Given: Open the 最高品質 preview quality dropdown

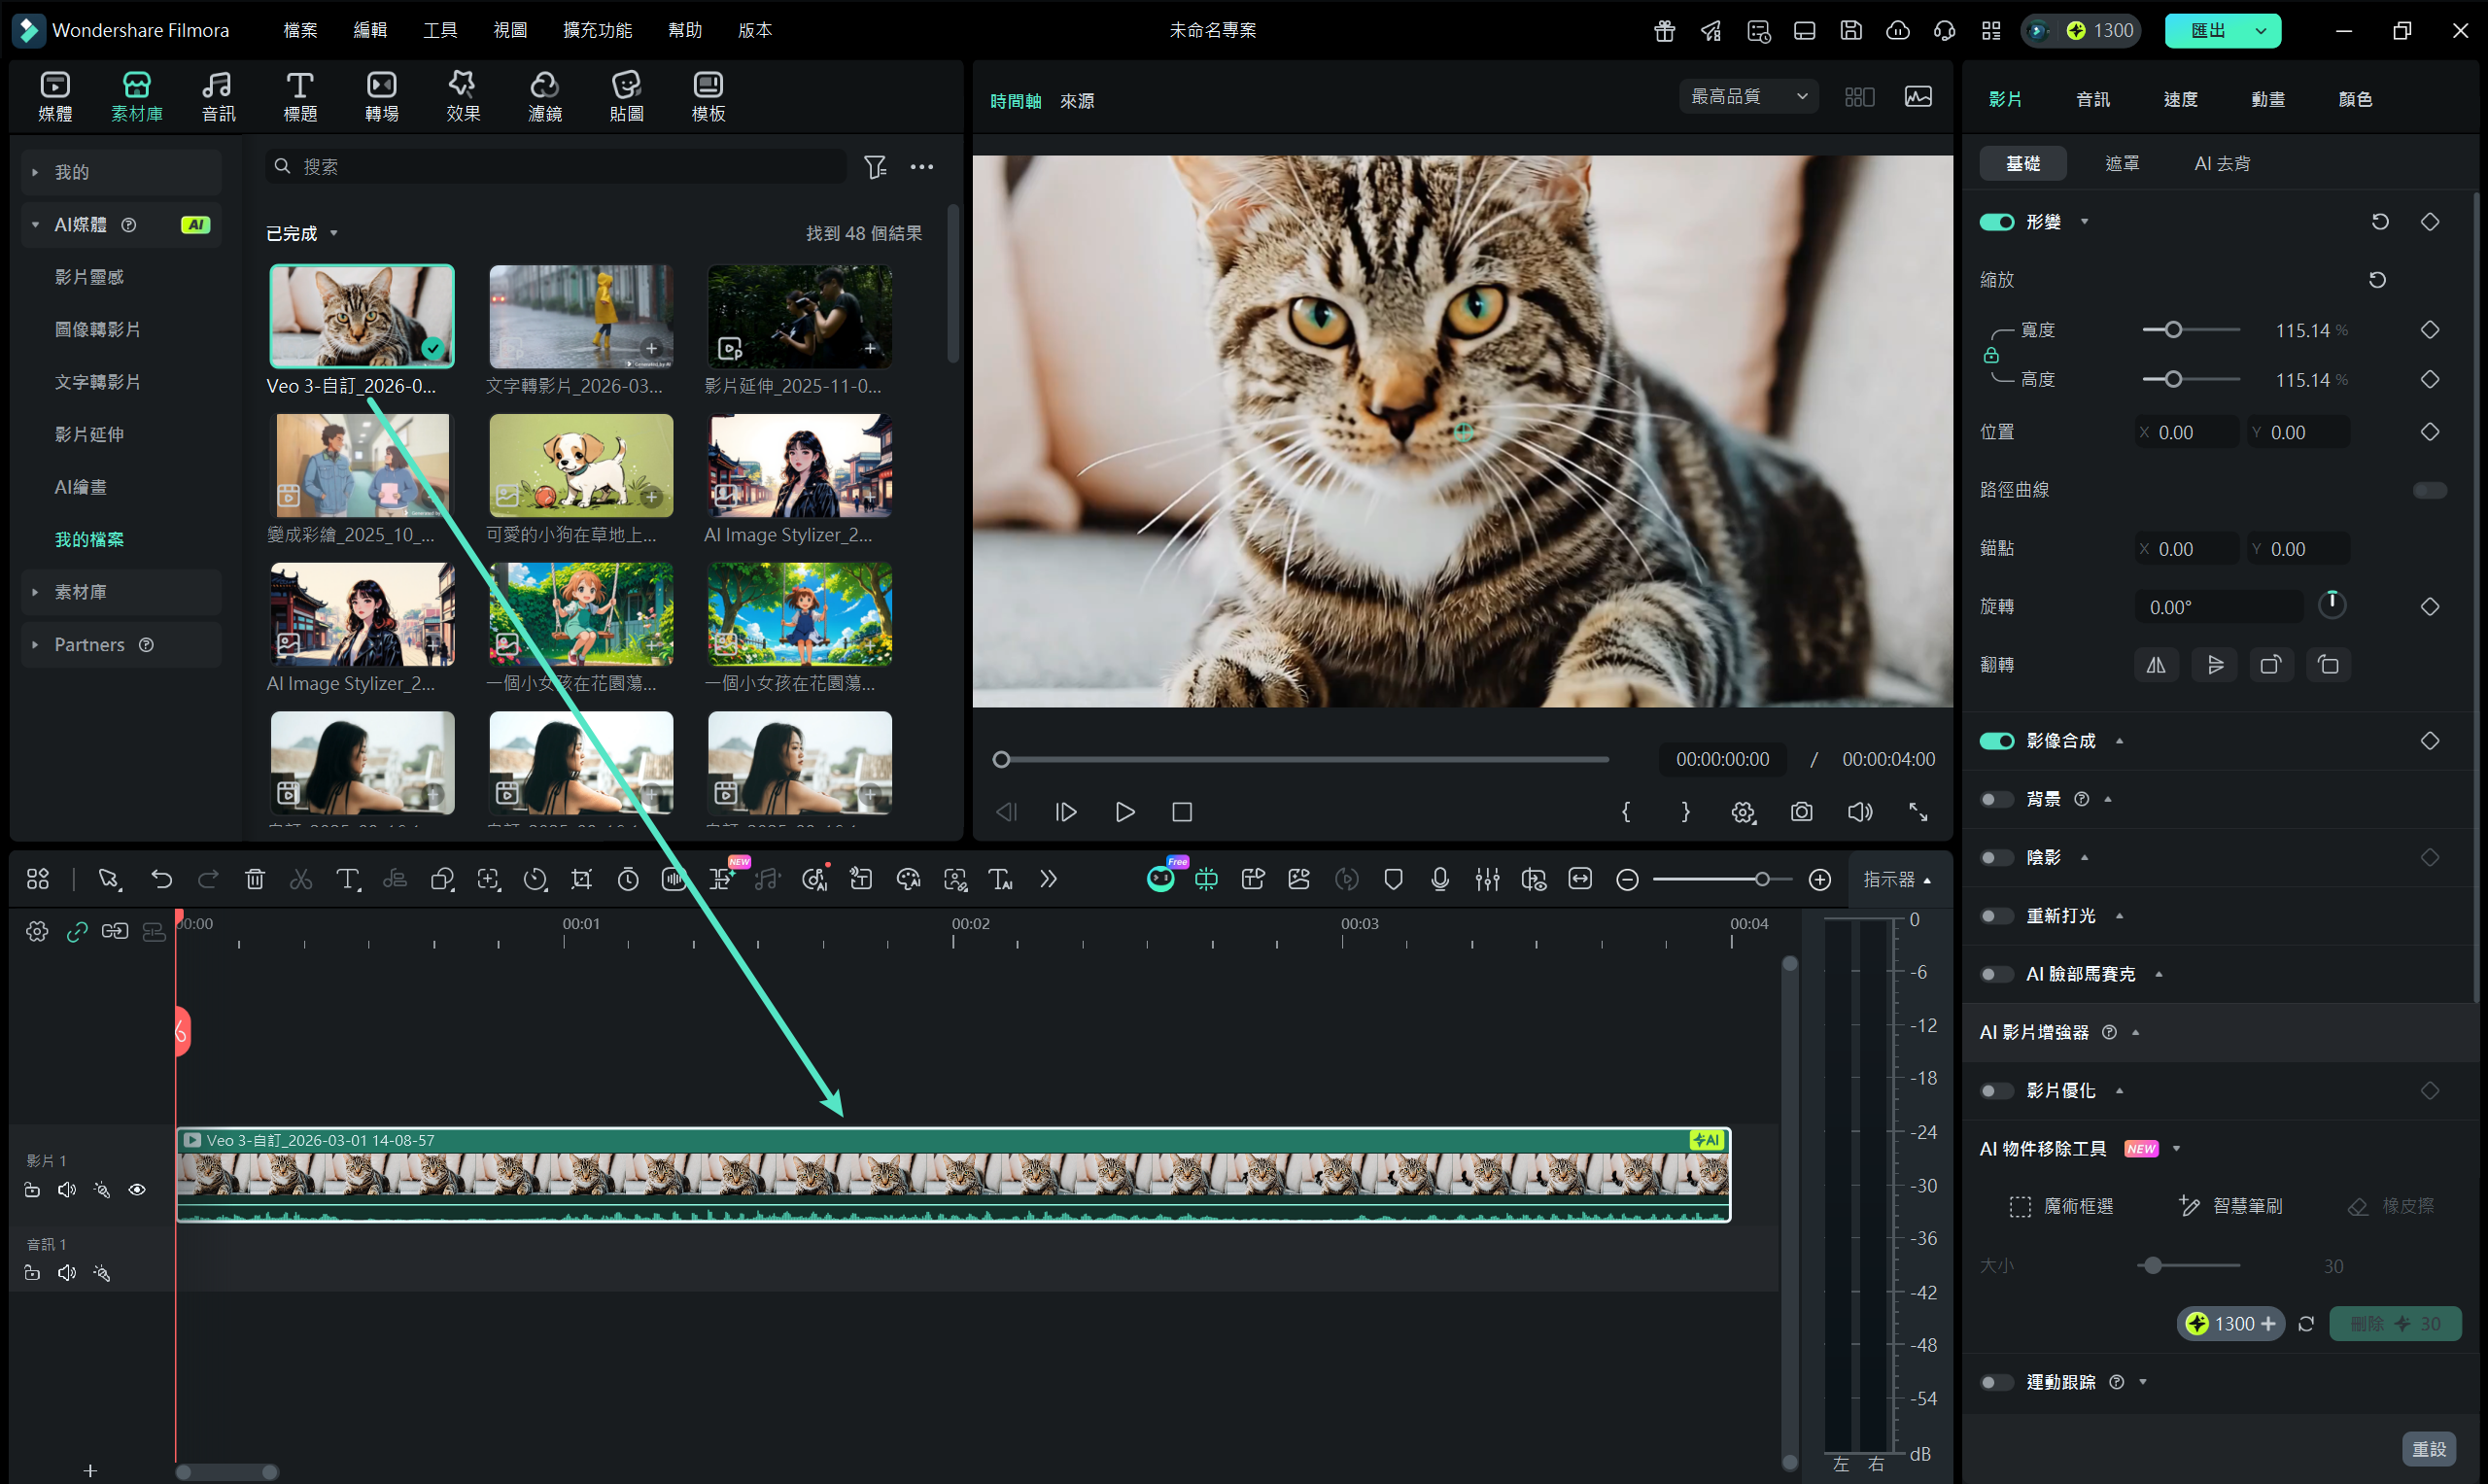Looking at the screenshot, I should (x=1748, y=97).
